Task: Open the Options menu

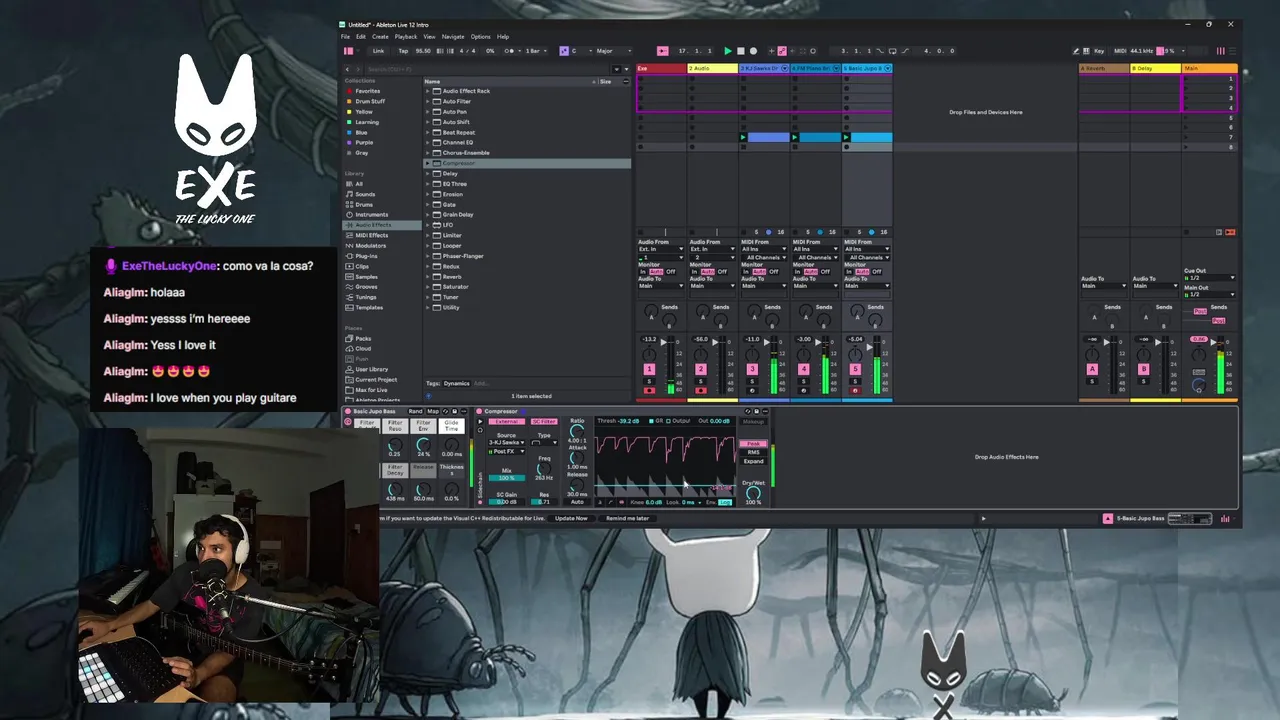Action: click(480, 37)
